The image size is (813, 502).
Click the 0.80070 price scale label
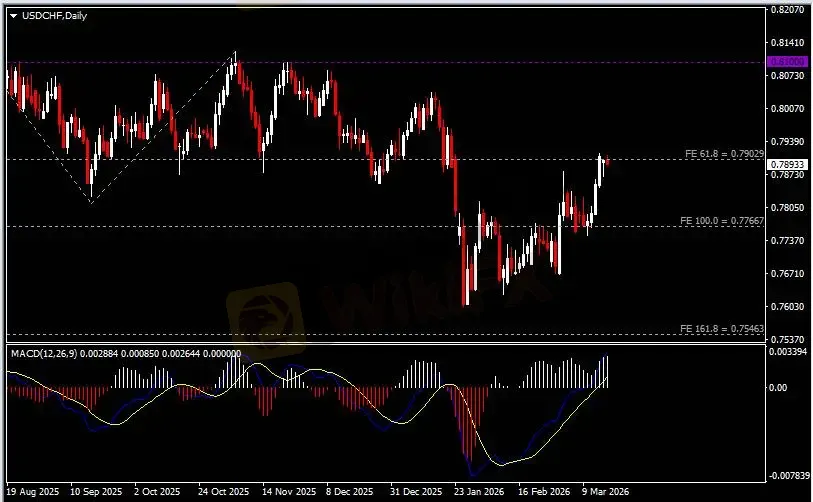(788, 108)
